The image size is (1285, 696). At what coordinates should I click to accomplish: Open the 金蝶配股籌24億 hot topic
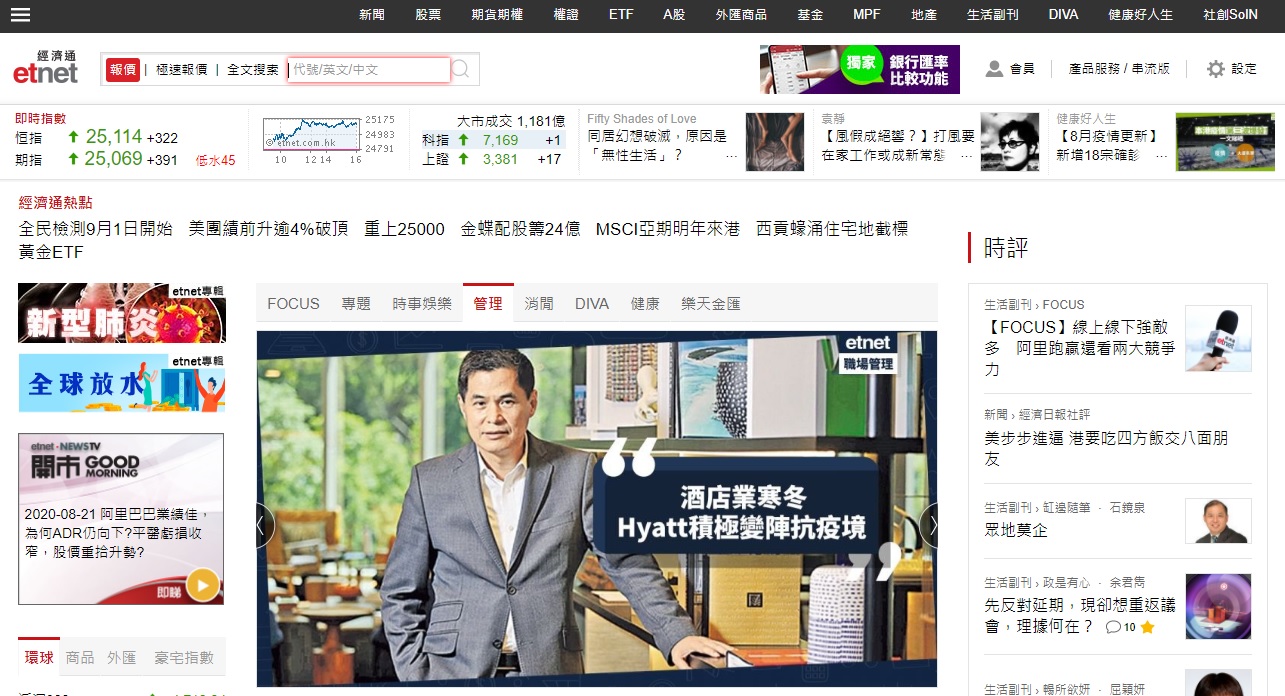(x=520, y=229)
